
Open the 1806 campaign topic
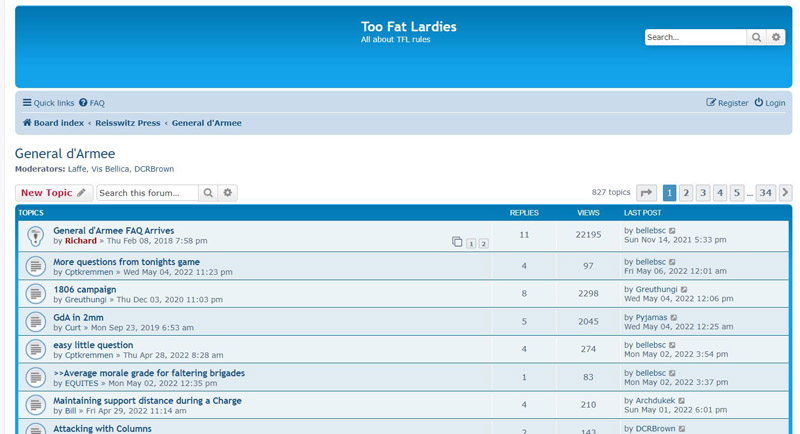(84, 290)
